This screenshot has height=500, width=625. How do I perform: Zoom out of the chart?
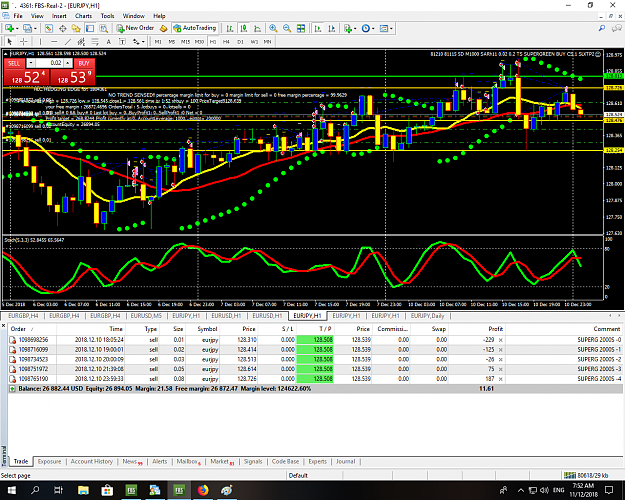point(287,28)
